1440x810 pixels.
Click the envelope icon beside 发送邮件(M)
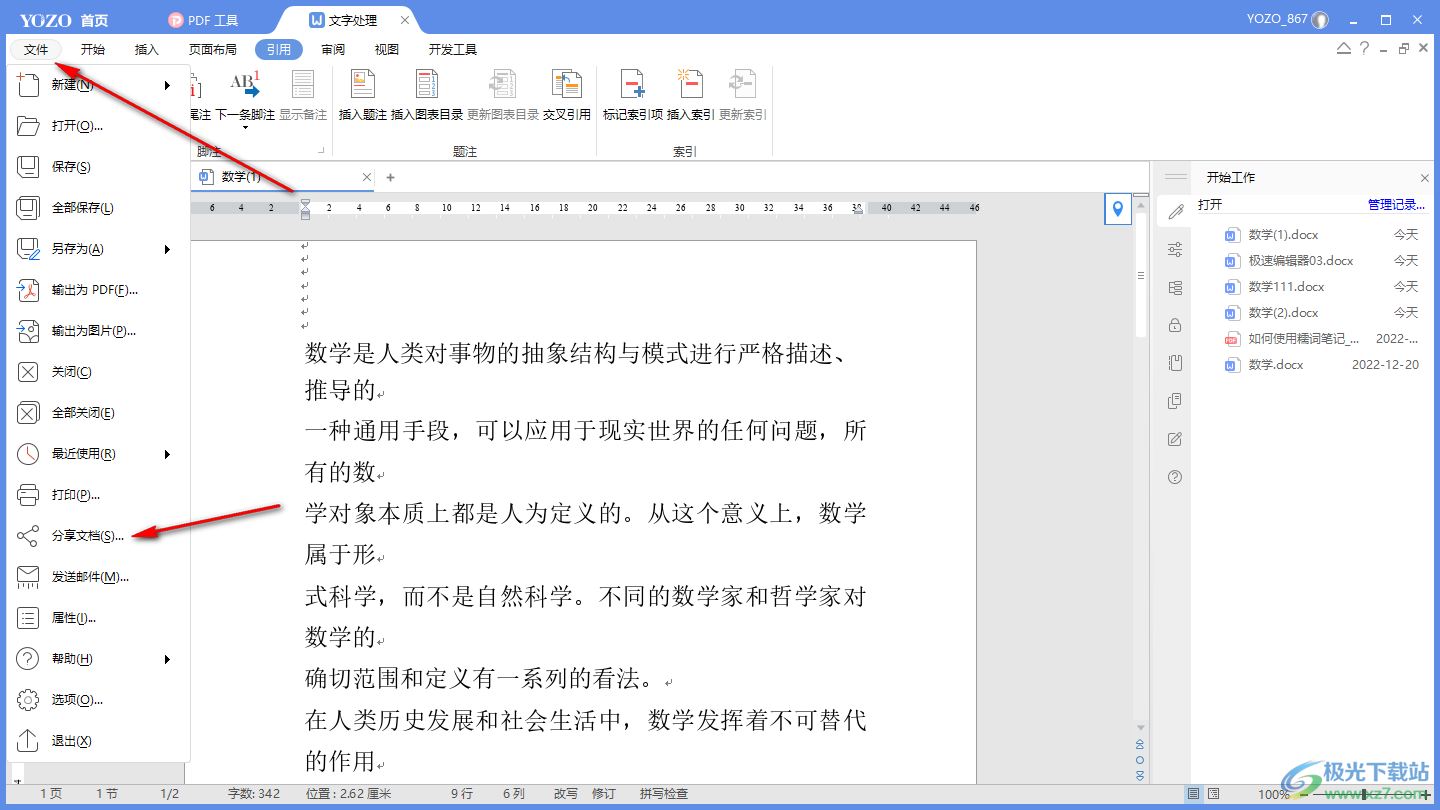point(28,577)
